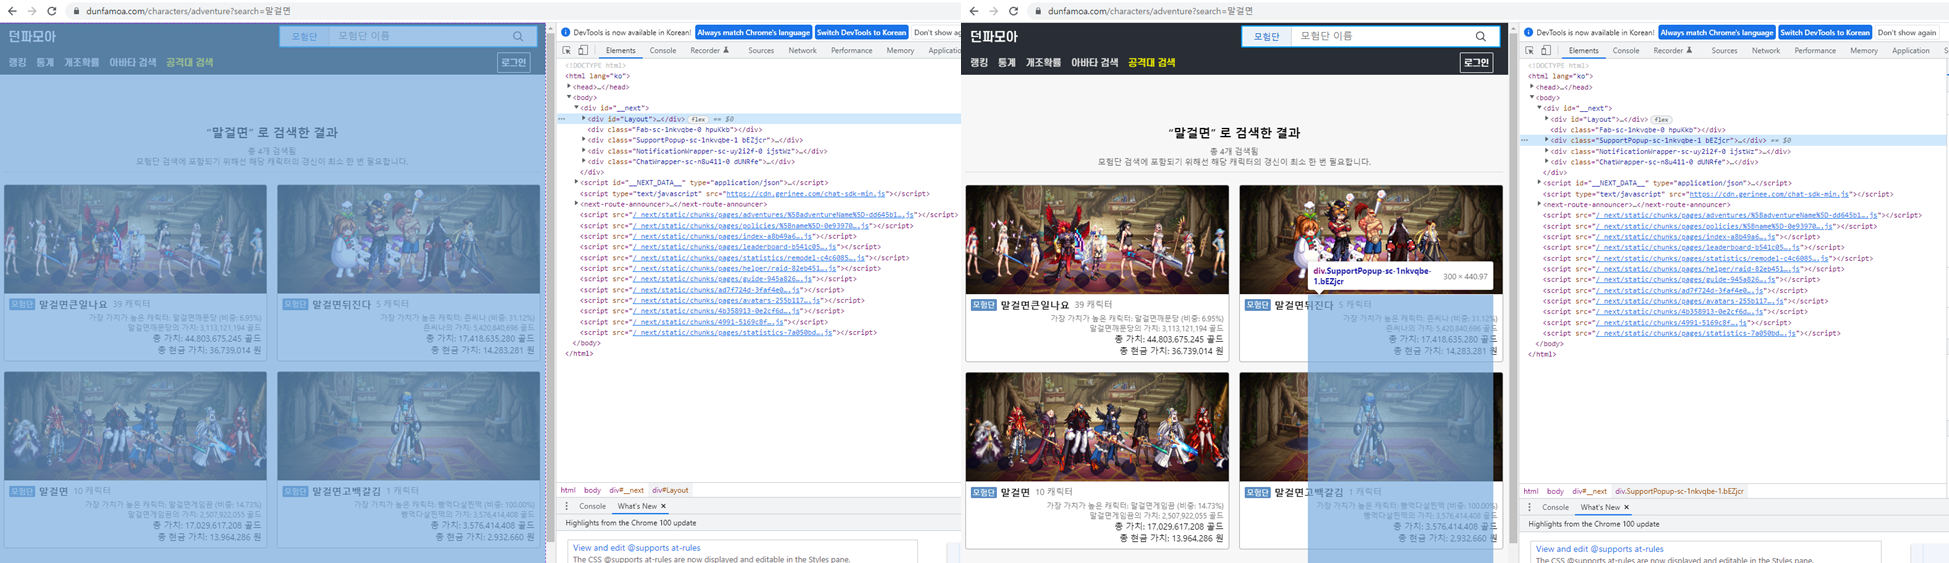The image size is (1949, 563).
Task: Expand the head node in left DevTools
Action: pos(569,87)
